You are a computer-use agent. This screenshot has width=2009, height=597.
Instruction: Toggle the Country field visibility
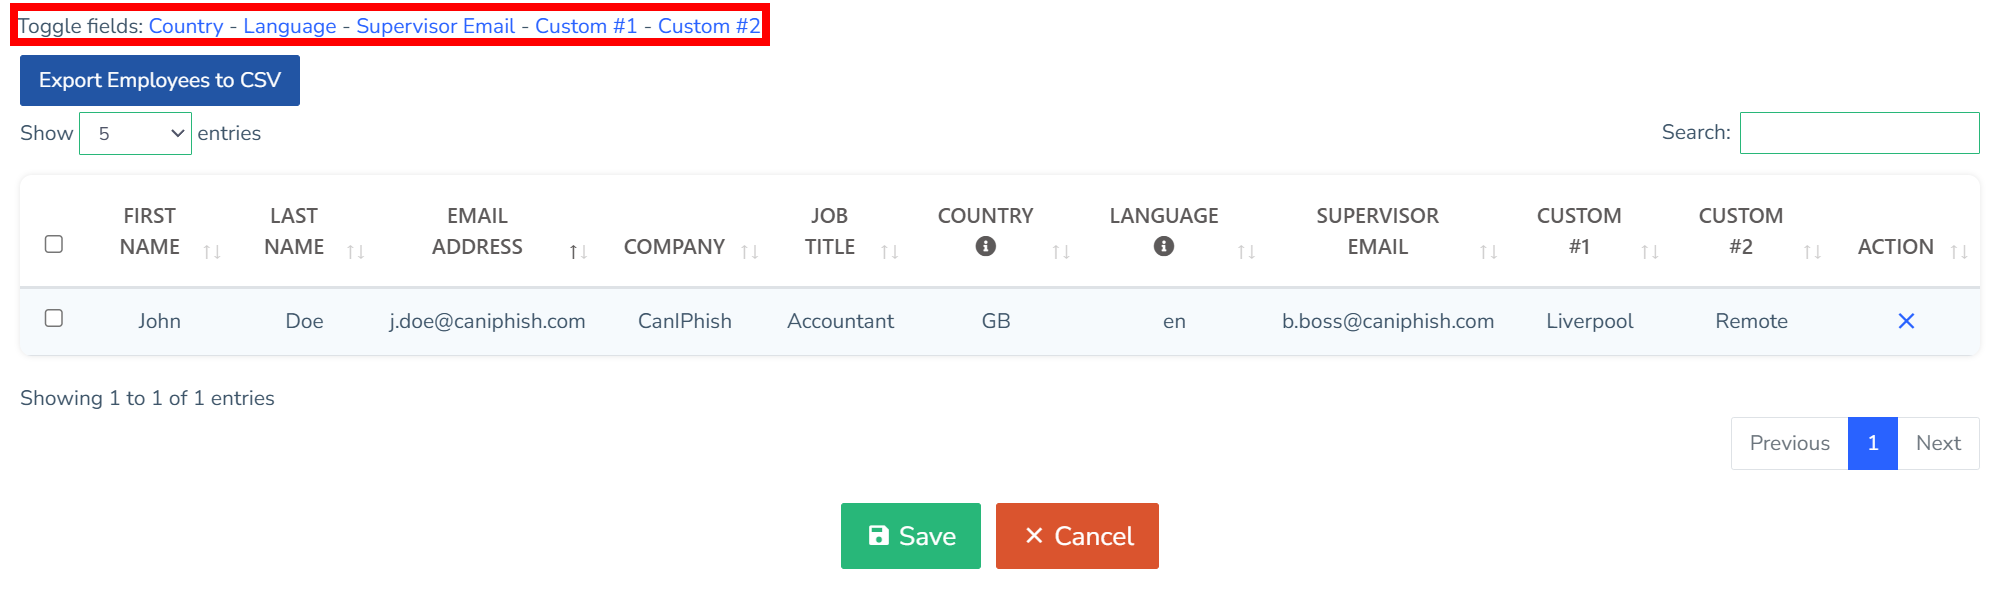pyautogui.click(x=186, y=26)
